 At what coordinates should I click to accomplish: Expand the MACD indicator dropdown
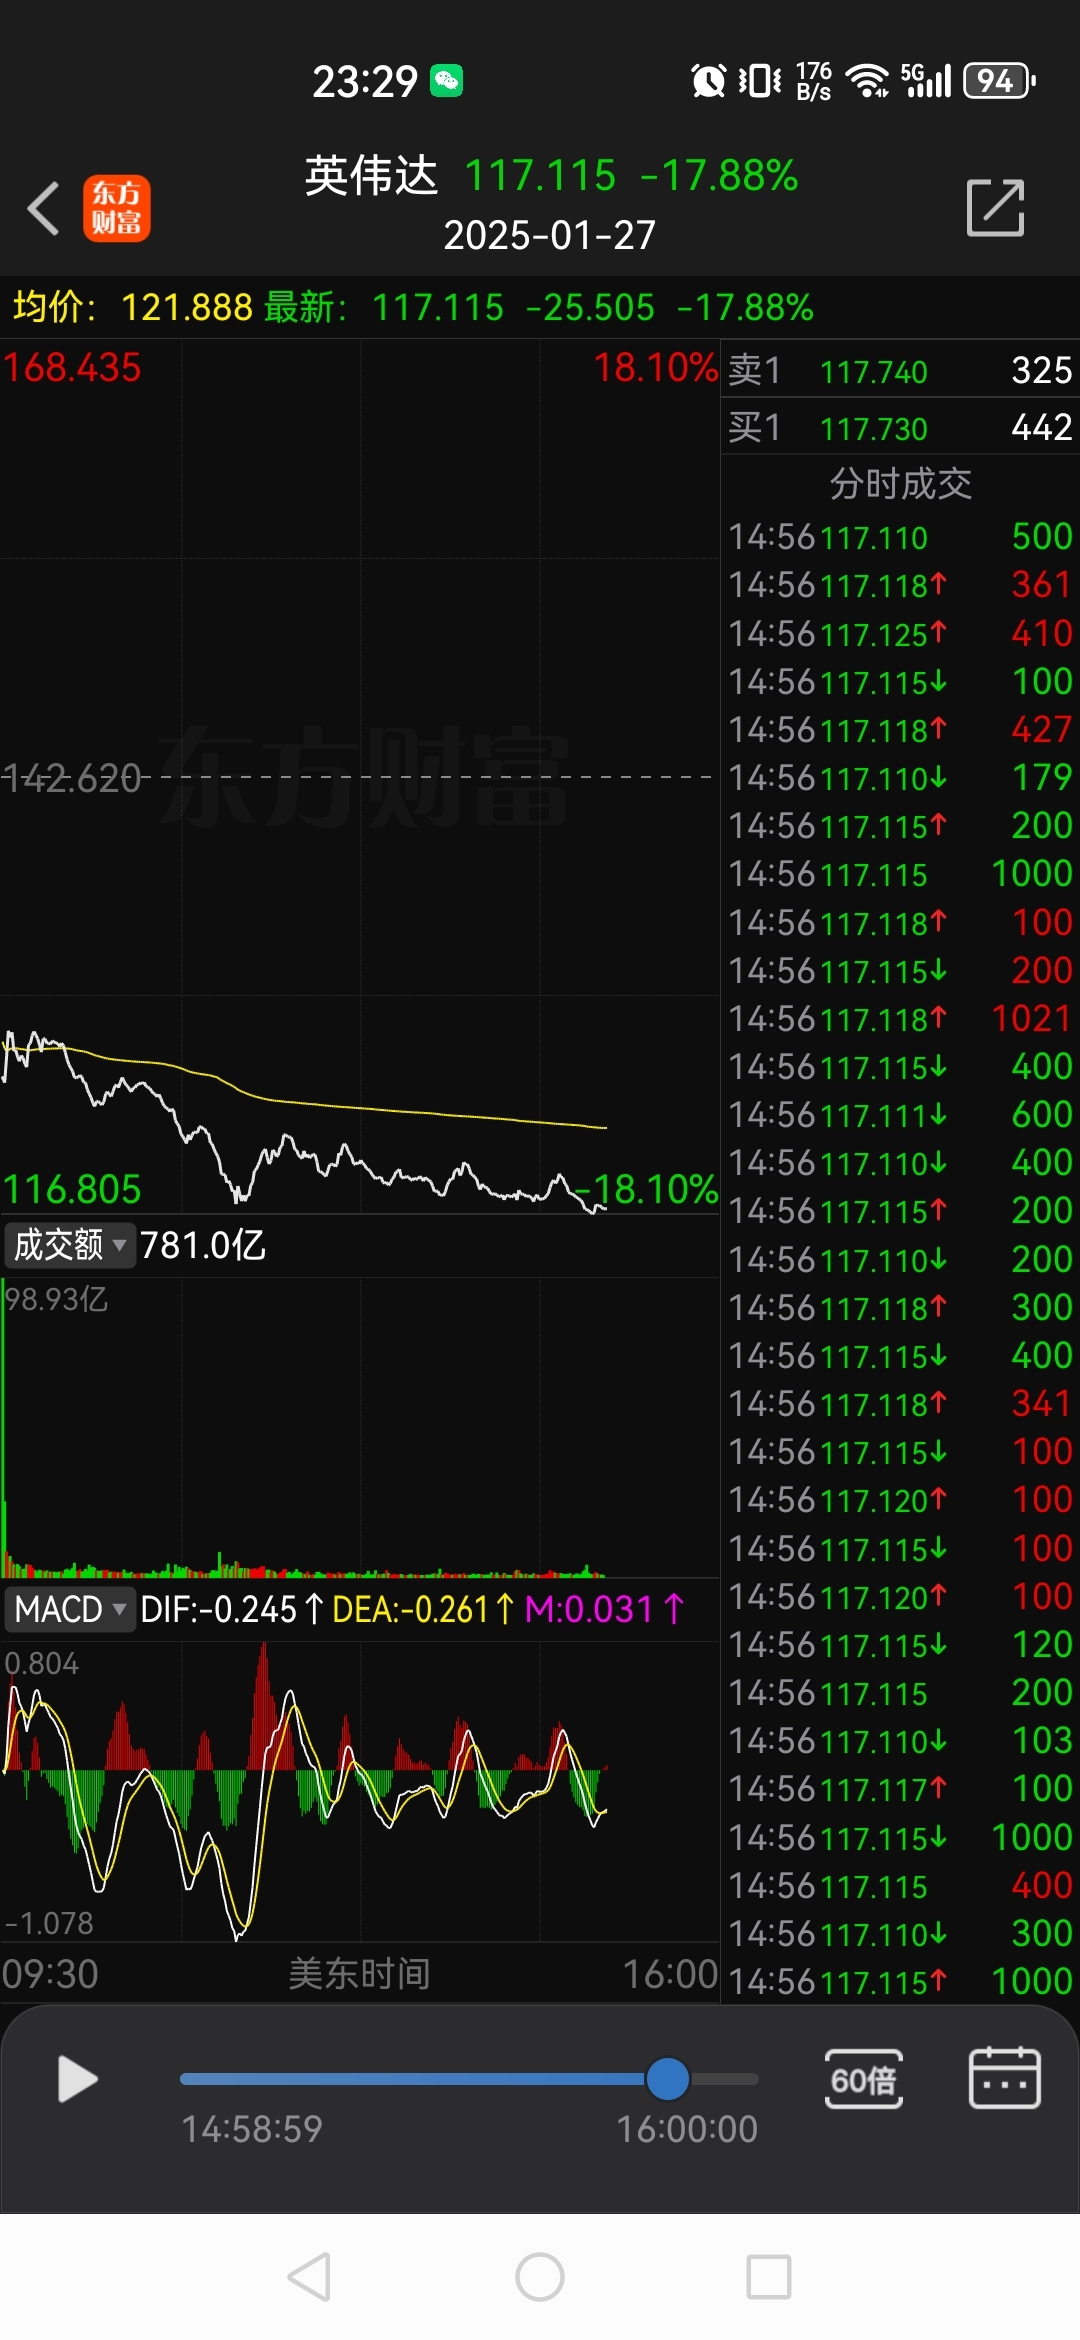point(69,1609)
